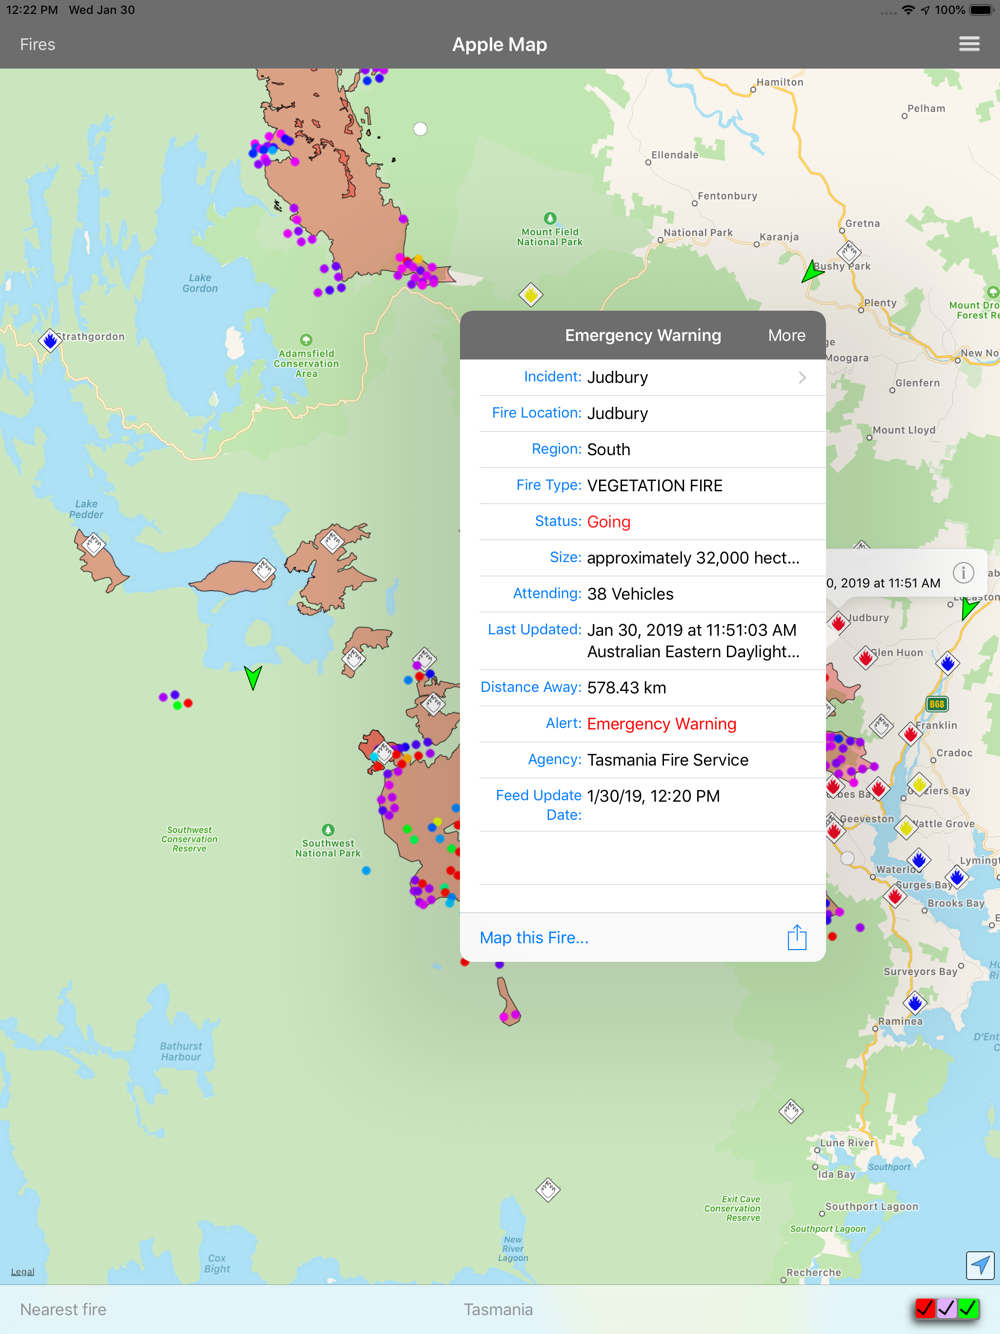Select the Fire Location Judbury row

(643, 413)
